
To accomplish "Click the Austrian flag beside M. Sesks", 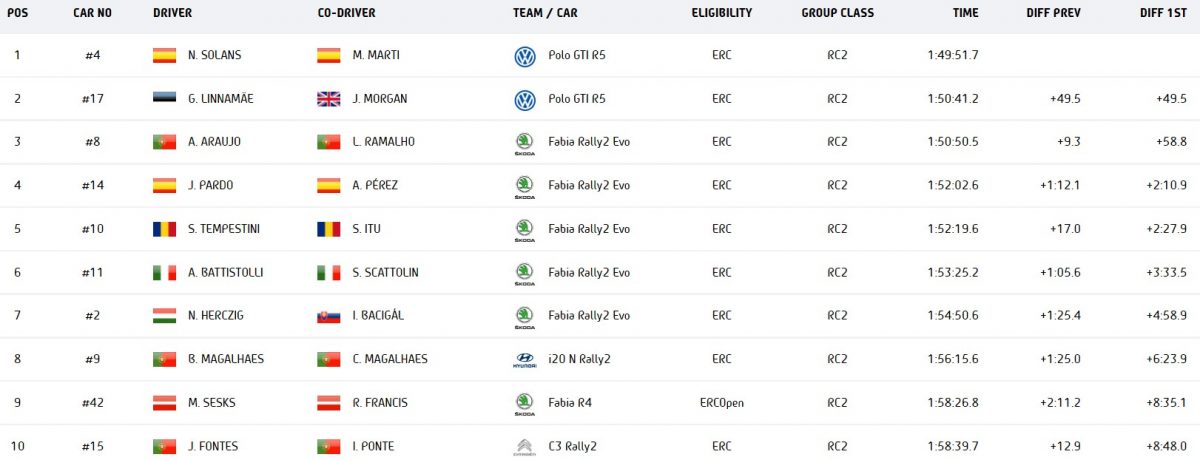I will click(164, 403).
